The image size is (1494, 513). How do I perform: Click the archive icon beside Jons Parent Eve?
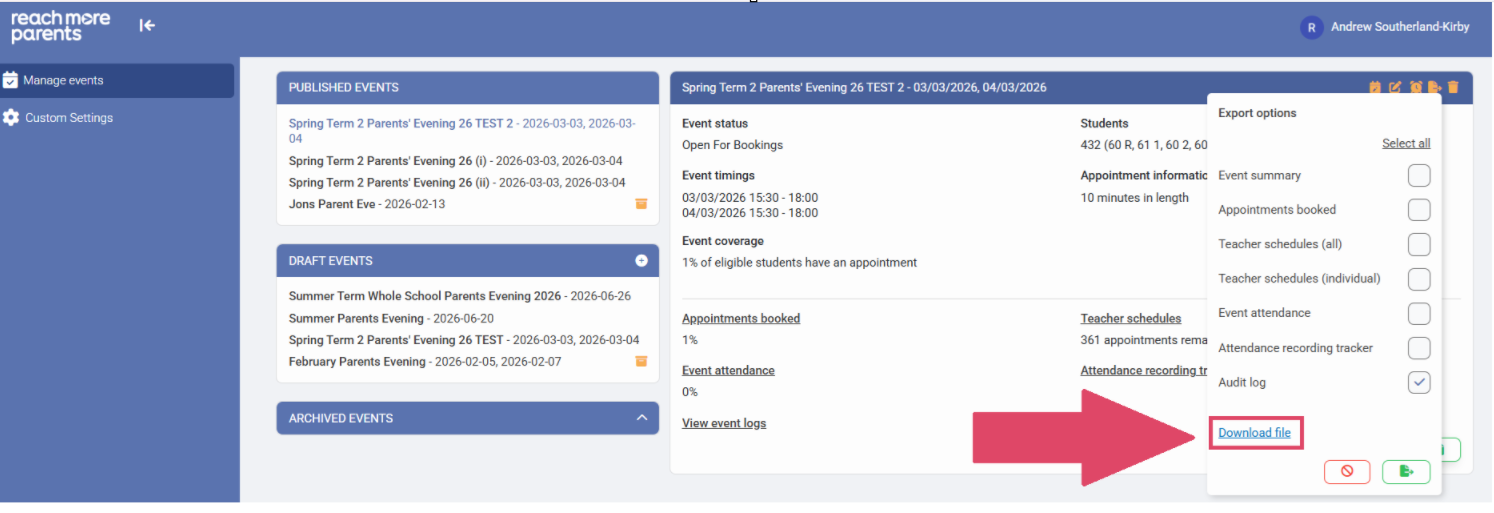pyautogui.click(x=641, y=204)
